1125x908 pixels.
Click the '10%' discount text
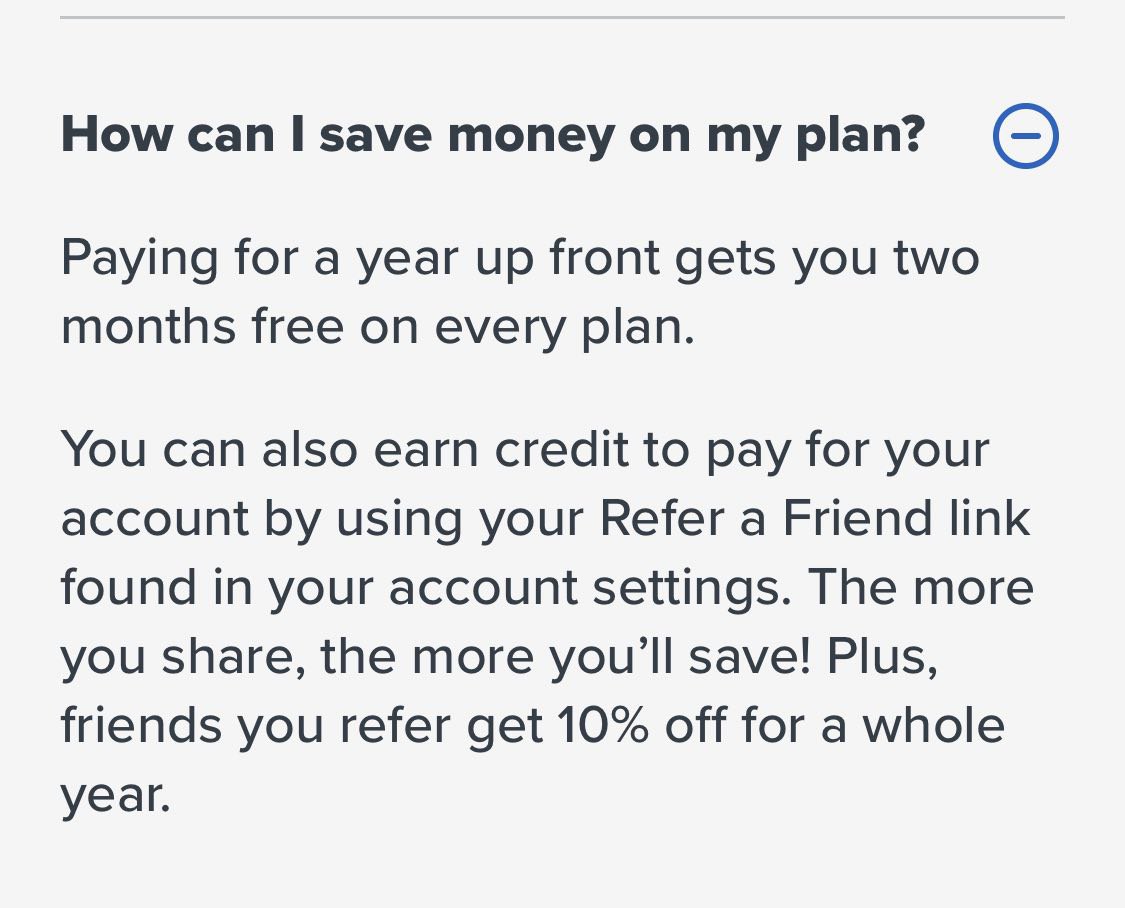point(603,725)
